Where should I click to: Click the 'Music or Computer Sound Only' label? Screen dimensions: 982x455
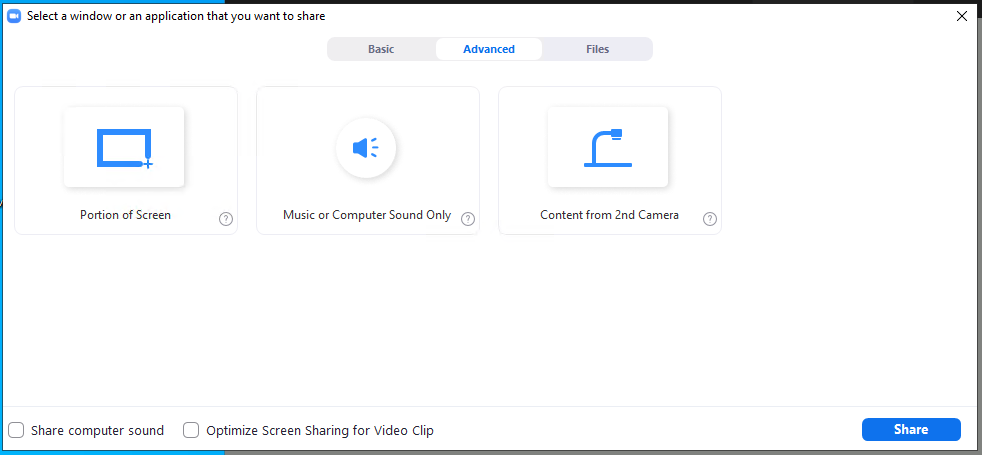coord(367,215)
